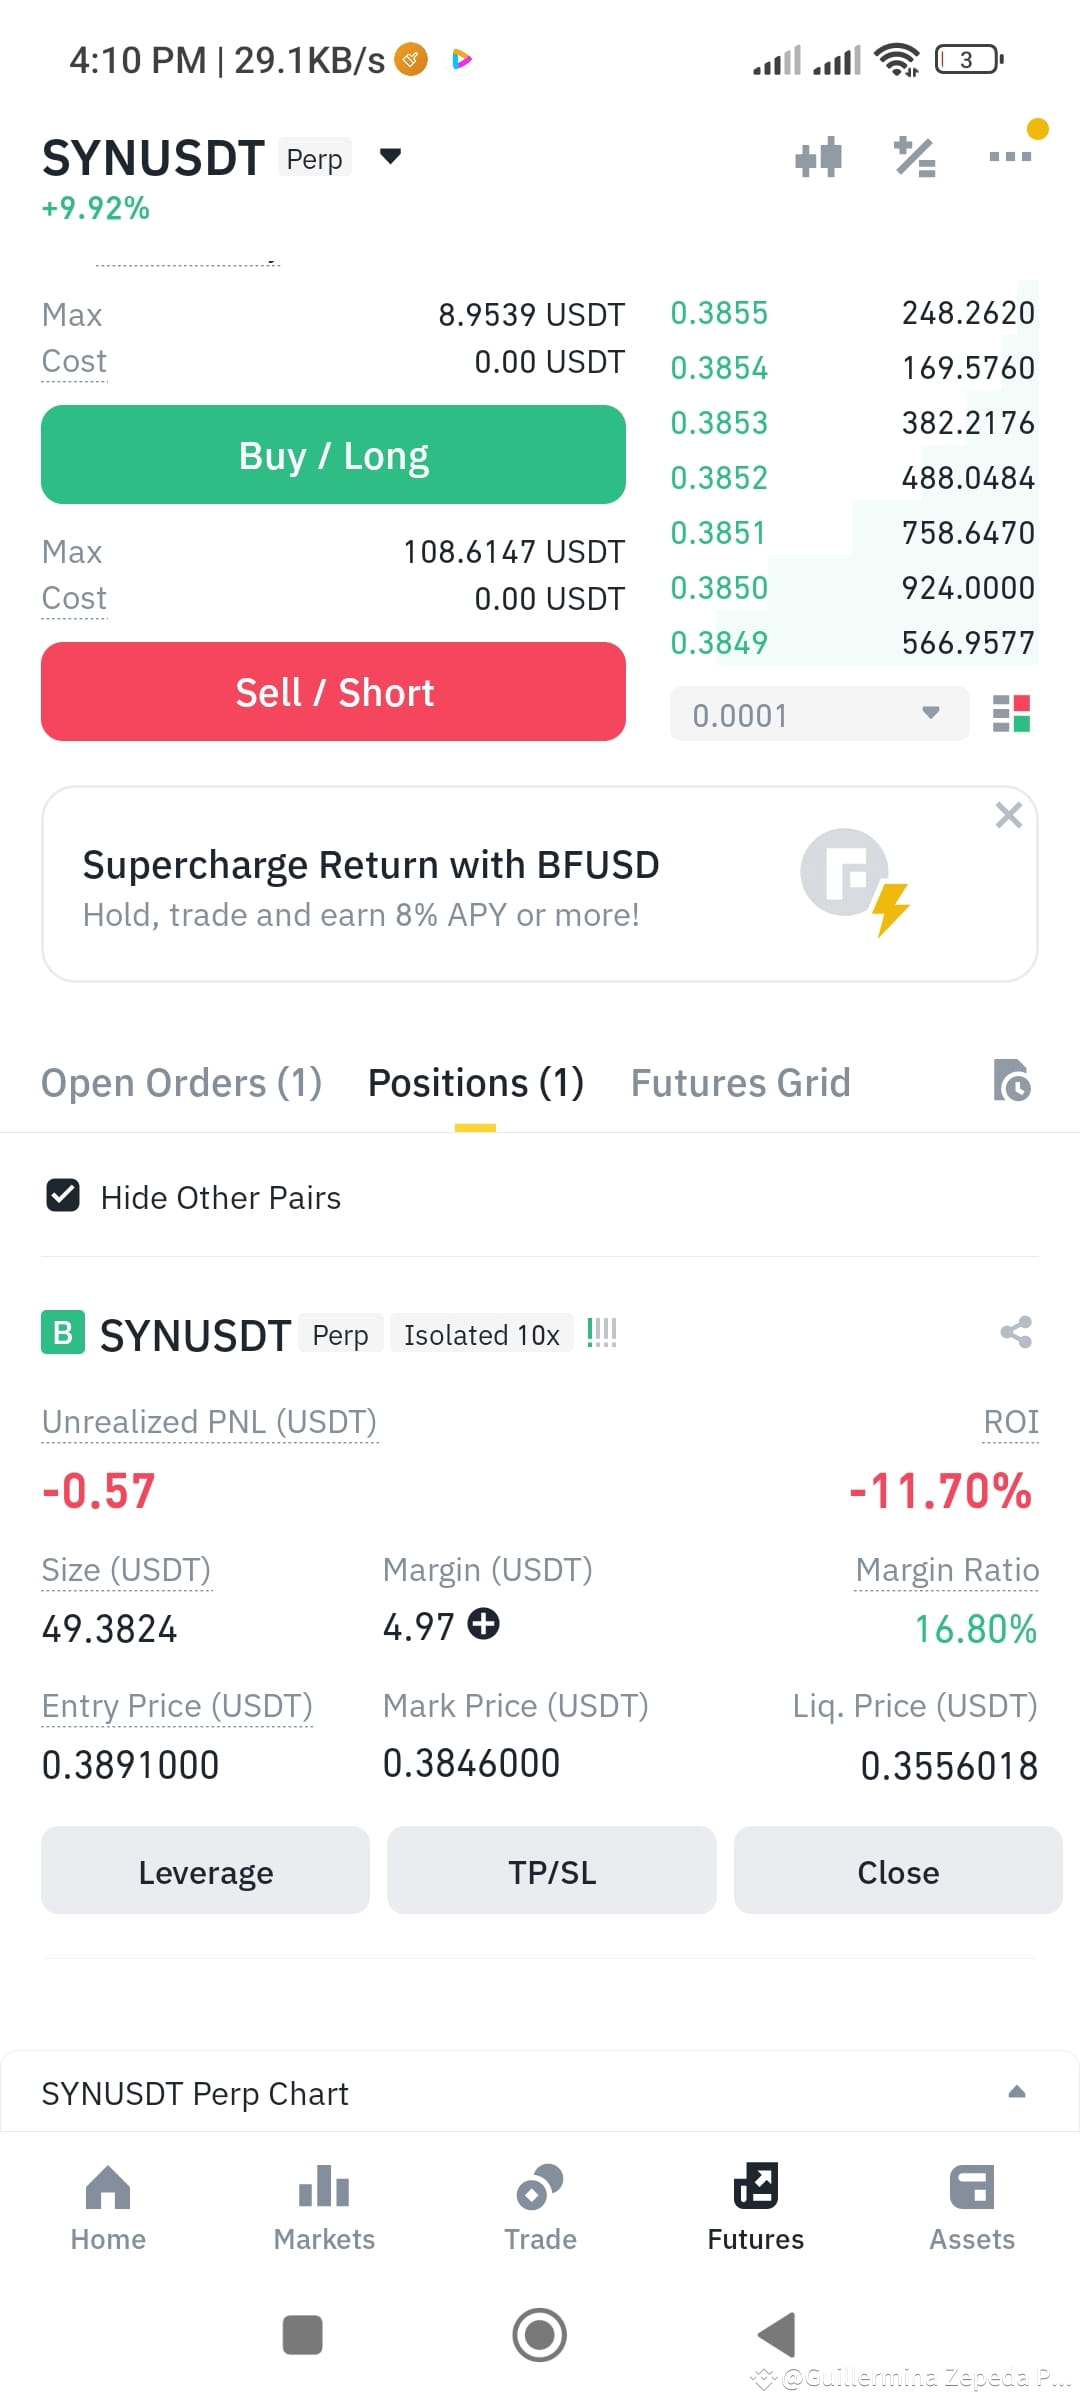This screenshot has width=1080, height=2400.
Task: Go to the Assets tab
Action: 972,2208
